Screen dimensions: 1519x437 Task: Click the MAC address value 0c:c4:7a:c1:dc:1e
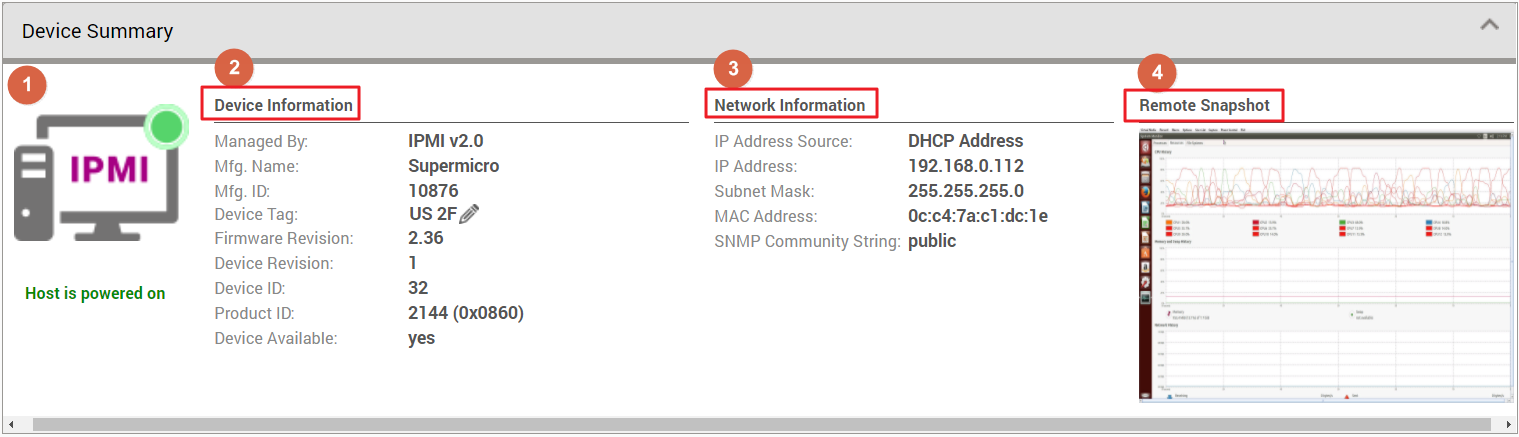(x=977, y=216)
